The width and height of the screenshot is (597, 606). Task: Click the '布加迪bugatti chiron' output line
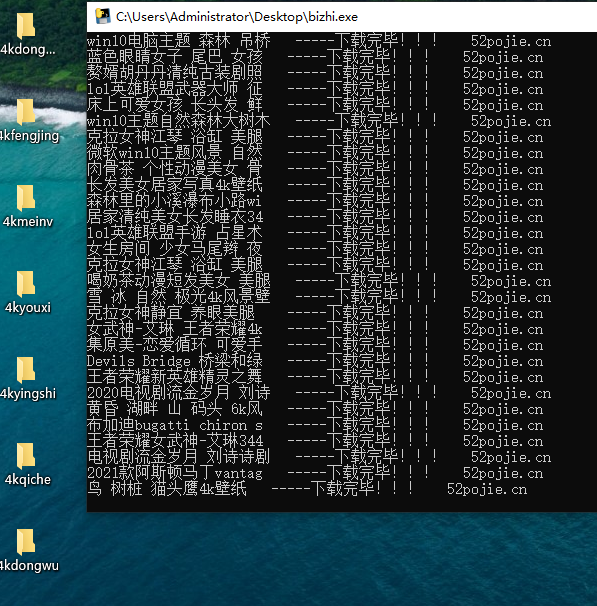tap(315, 425)
